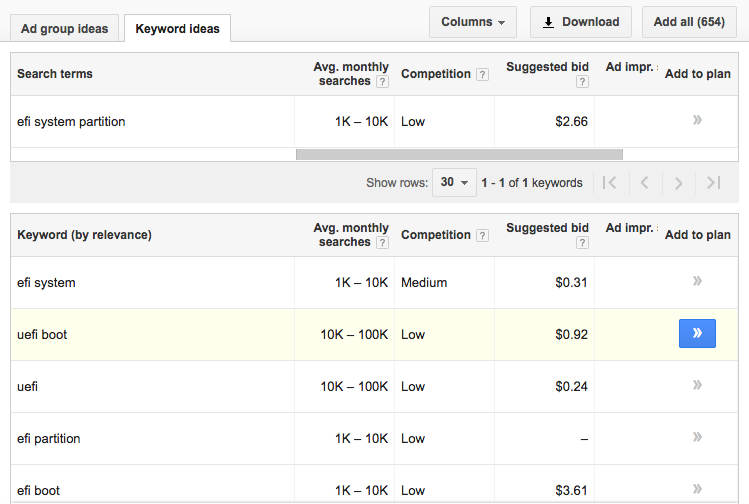Add 'efi partition' keyword to plan
The height and width of the screenshot is (504, 749).
pyautogui.click(x=697, y=438)
